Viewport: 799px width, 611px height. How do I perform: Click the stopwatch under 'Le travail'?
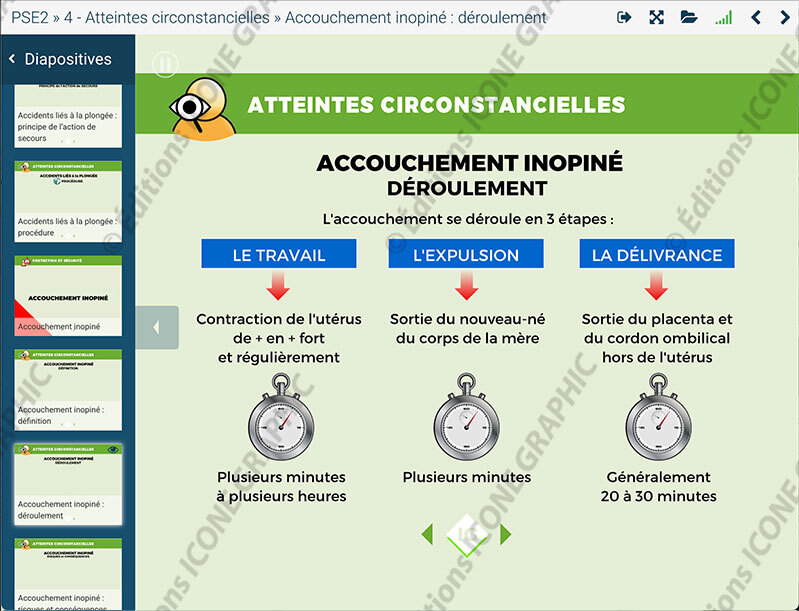point(281,417)
